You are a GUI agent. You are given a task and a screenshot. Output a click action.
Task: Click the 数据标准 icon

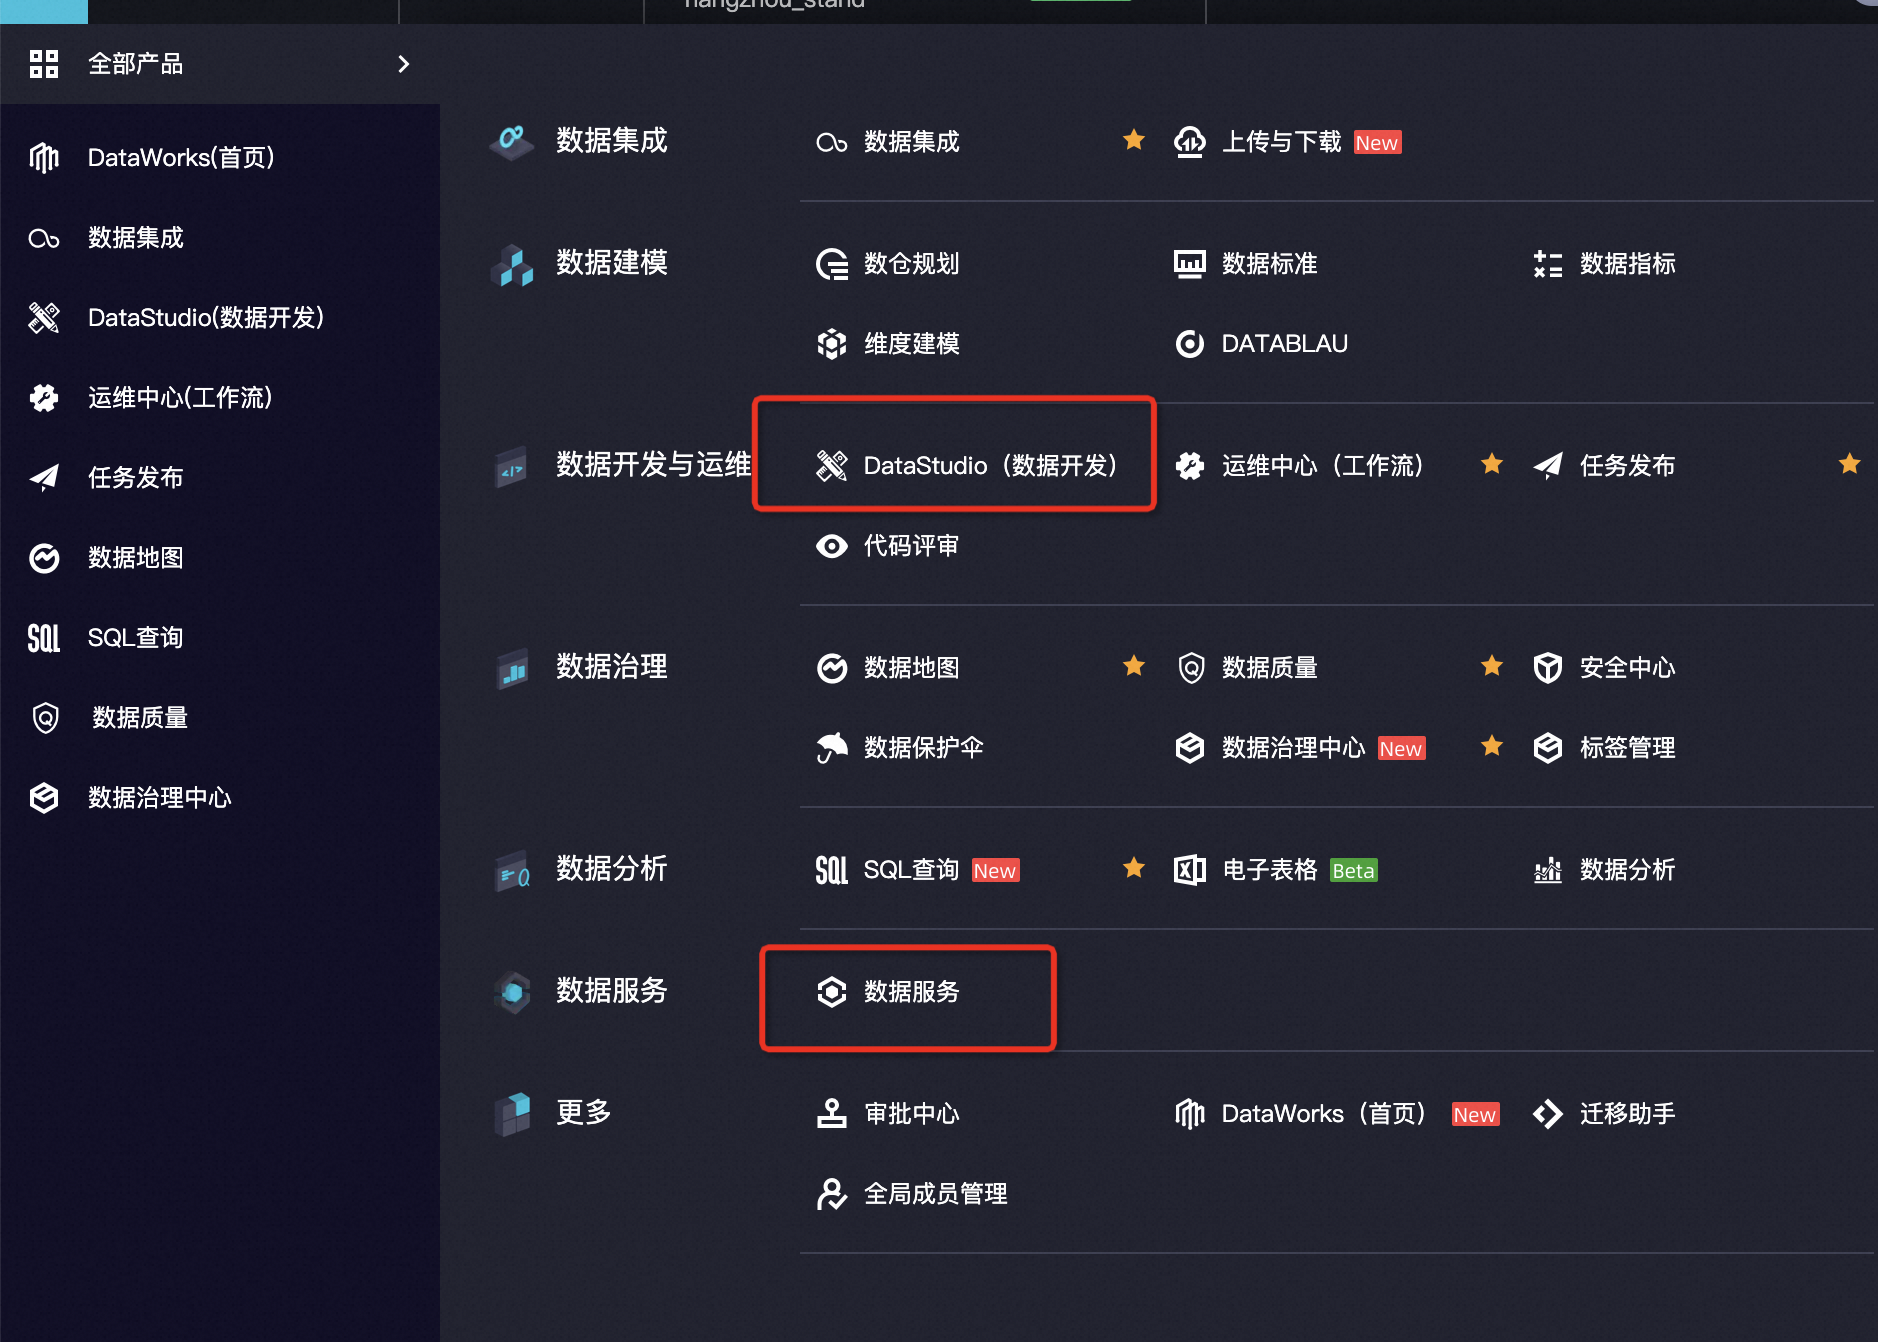[1190, 264]
